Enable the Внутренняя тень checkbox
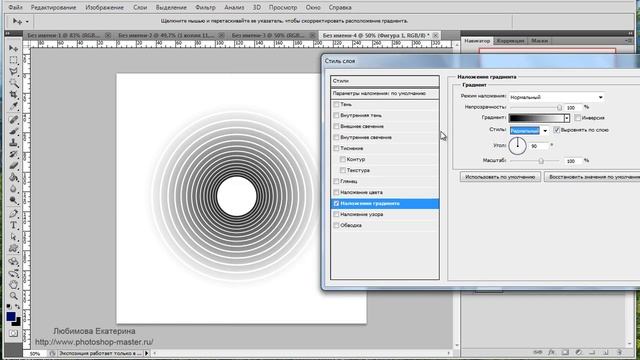 tap(336, 116)
